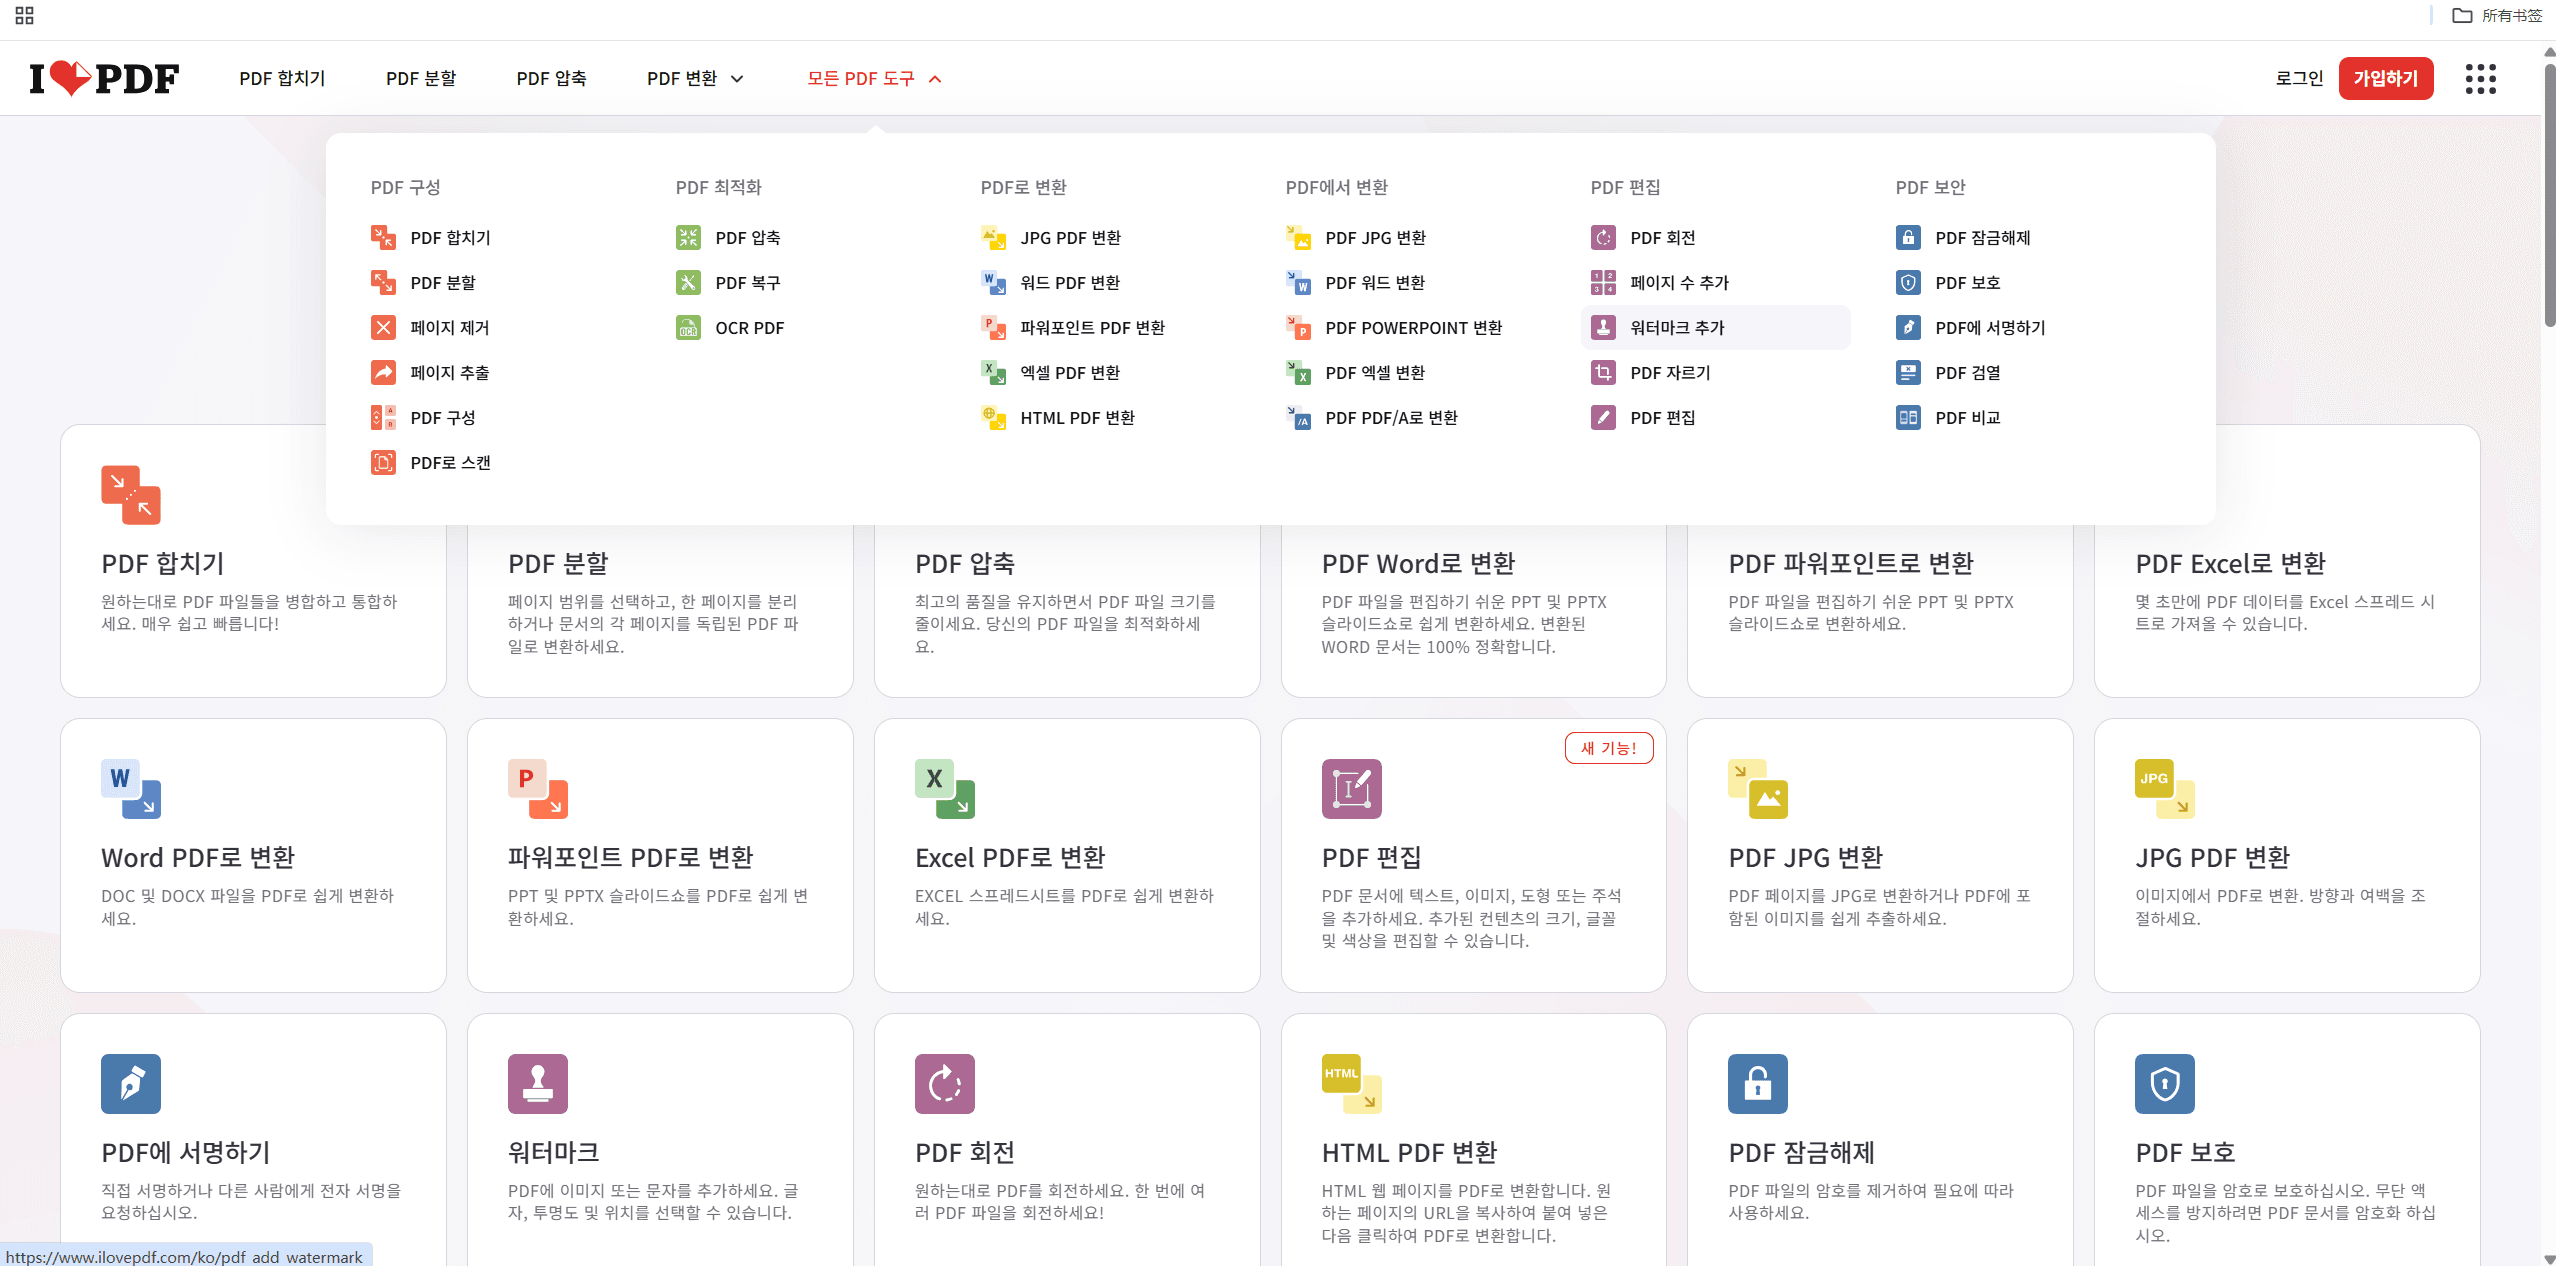
Task: Click the 페이지 추출 icon
Action: tap(383, 373)
